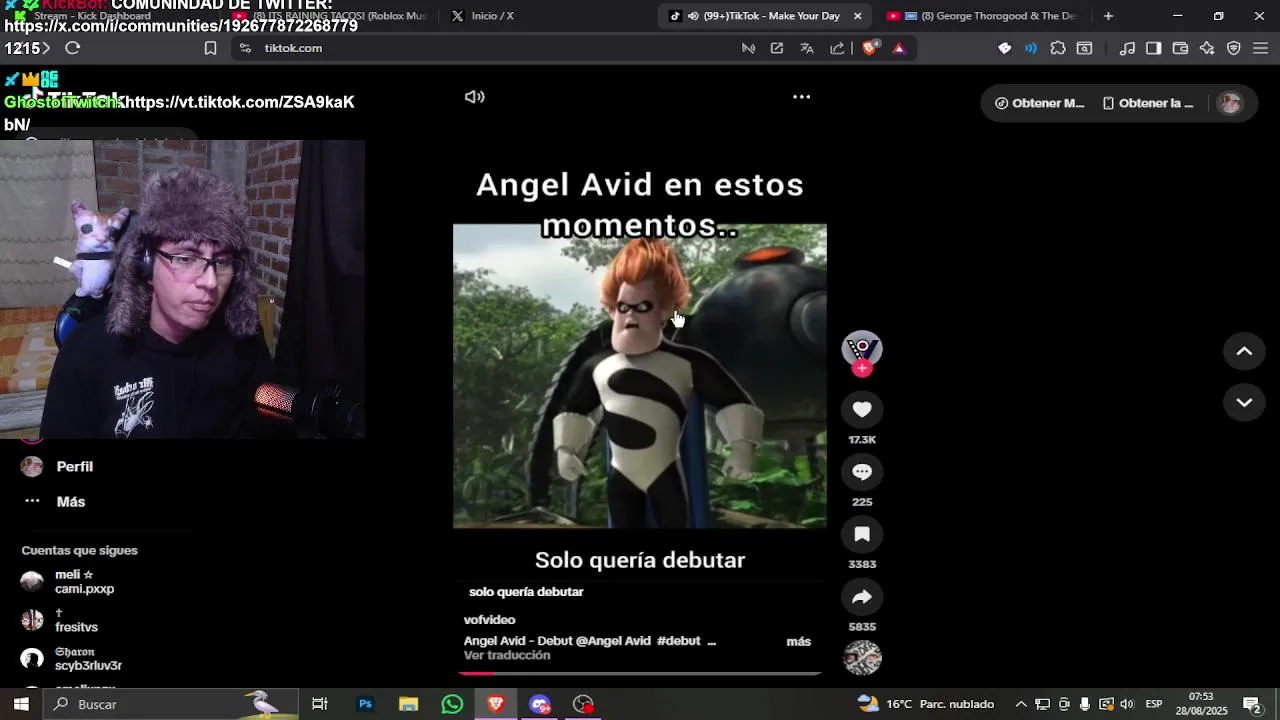Click the share page icon in address bar

click(837, 48)
